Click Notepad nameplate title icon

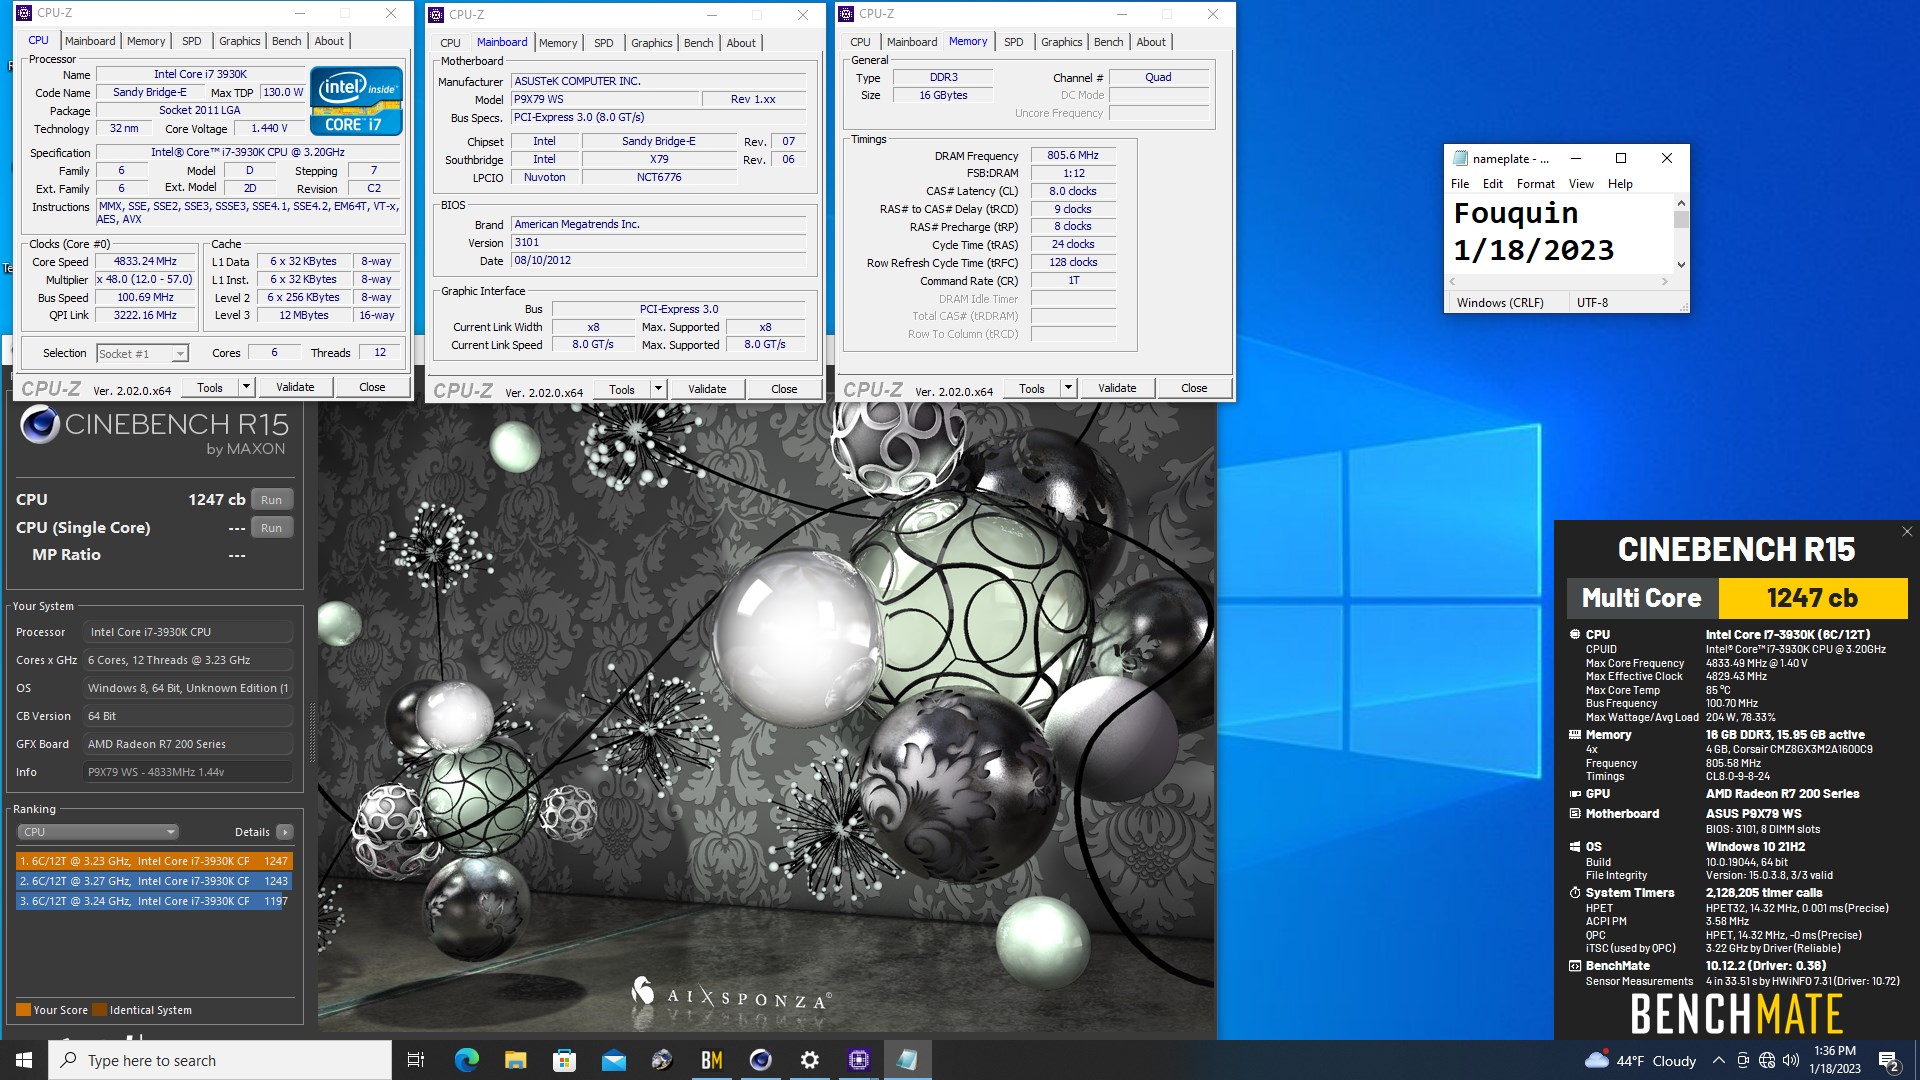pyautogui.click(x=1460, y=158)
